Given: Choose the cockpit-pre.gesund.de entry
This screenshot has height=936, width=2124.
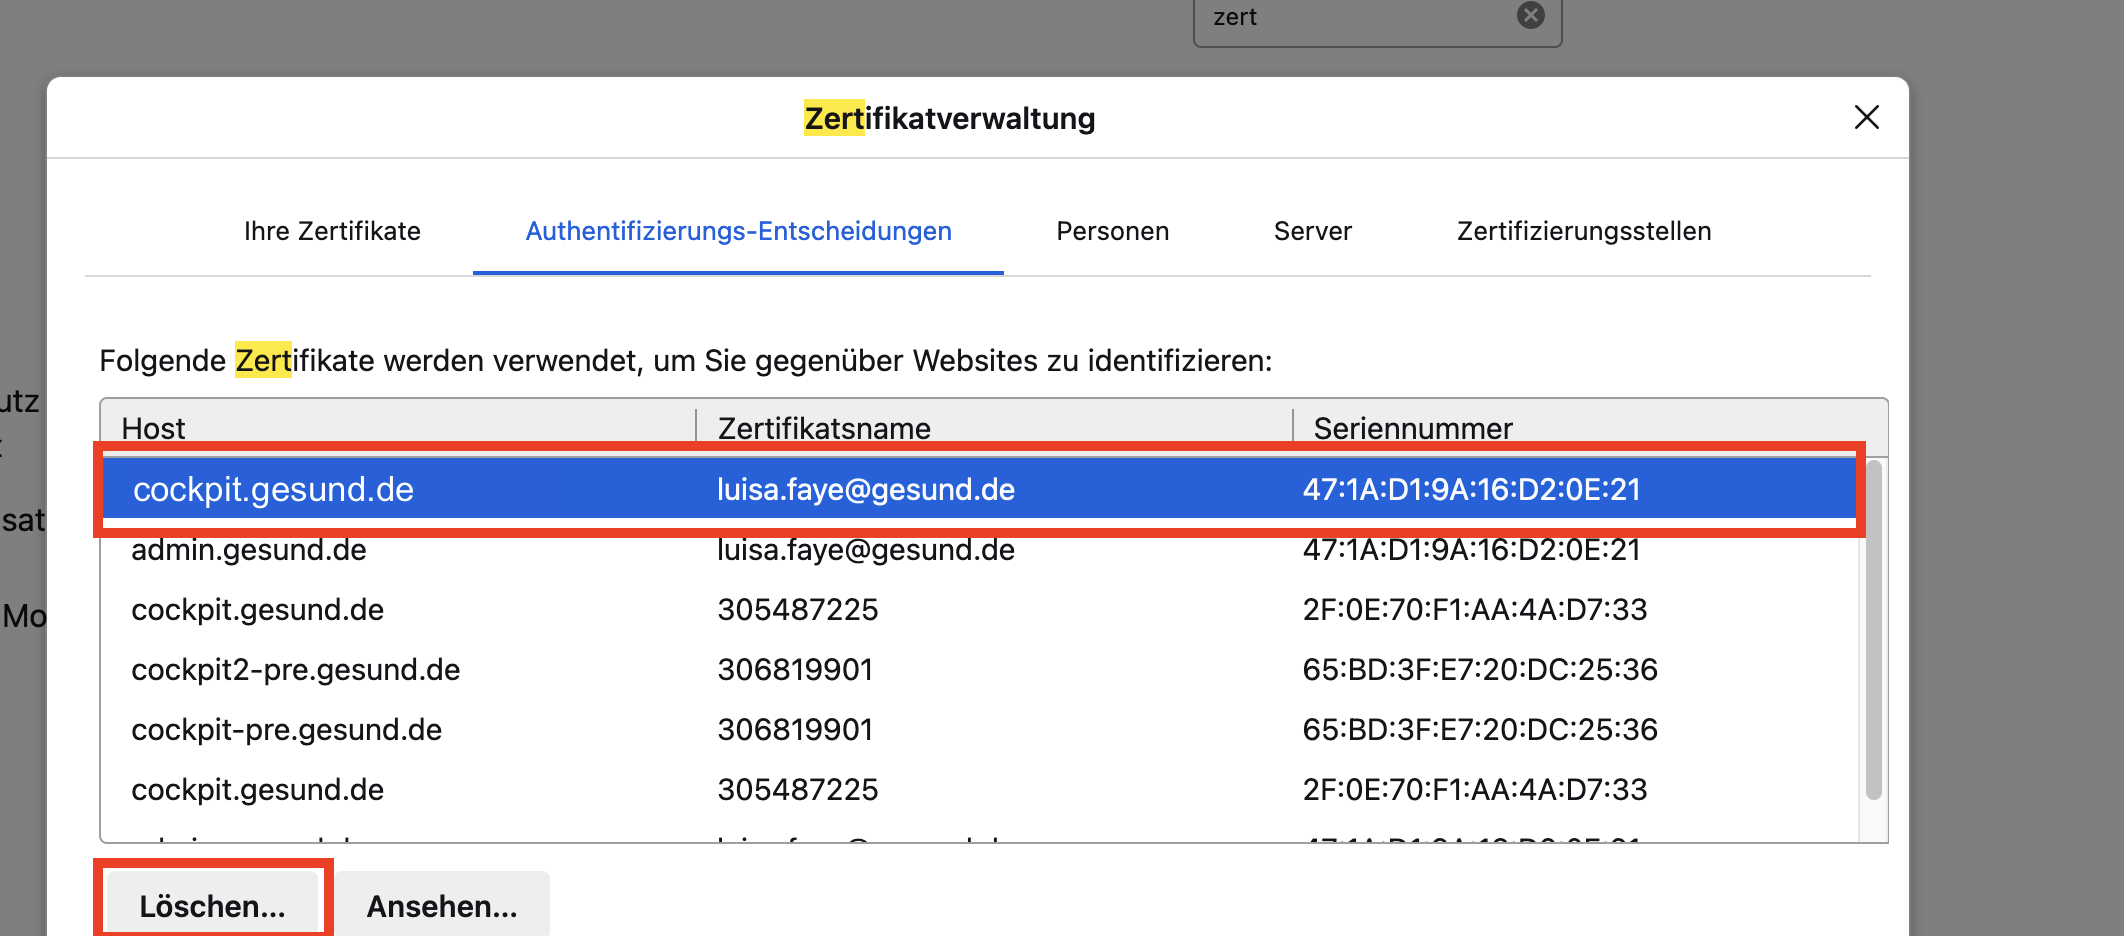Looking at the screenshot, I should (980, 729).
